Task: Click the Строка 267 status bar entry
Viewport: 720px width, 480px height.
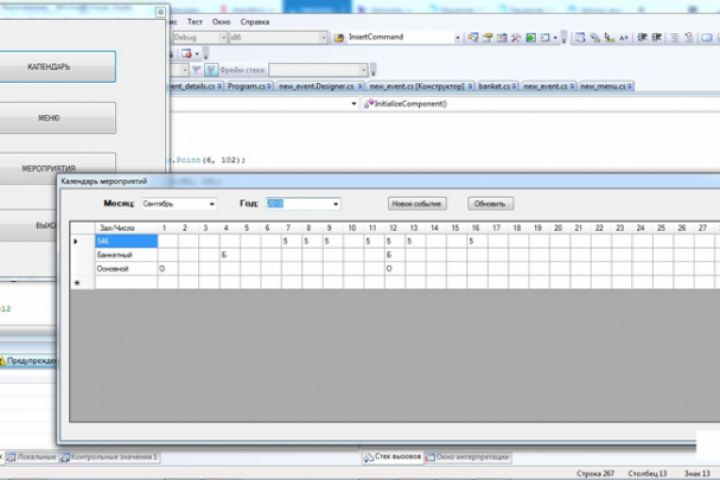Action: [596, 474]
